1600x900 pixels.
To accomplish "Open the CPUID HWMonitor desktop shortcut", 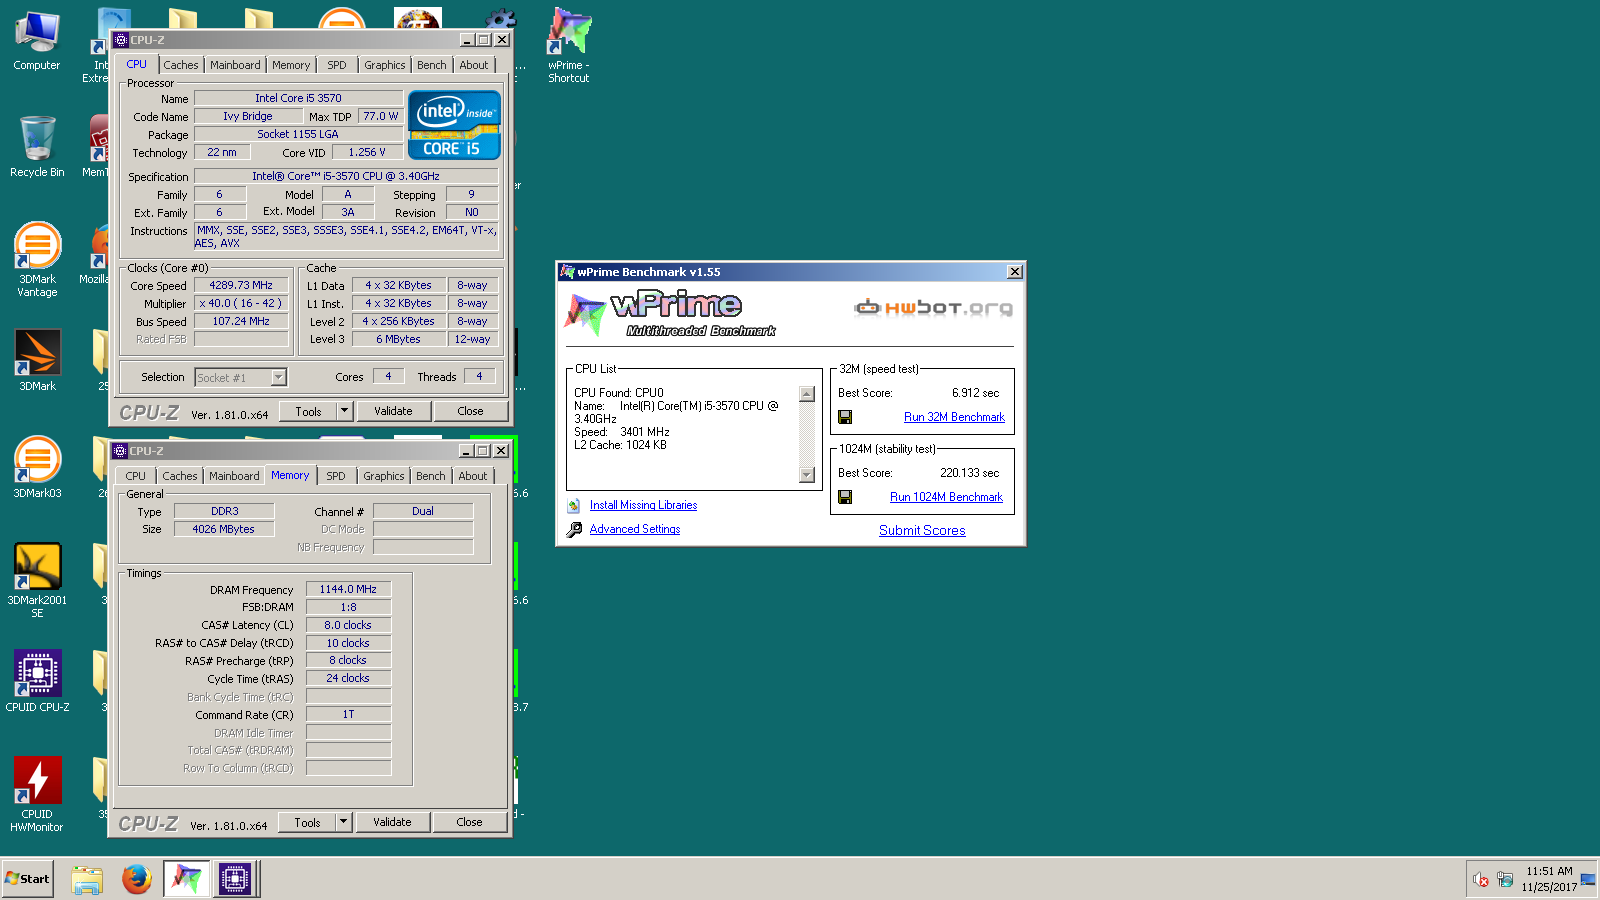I will click(x=37, y=794).
